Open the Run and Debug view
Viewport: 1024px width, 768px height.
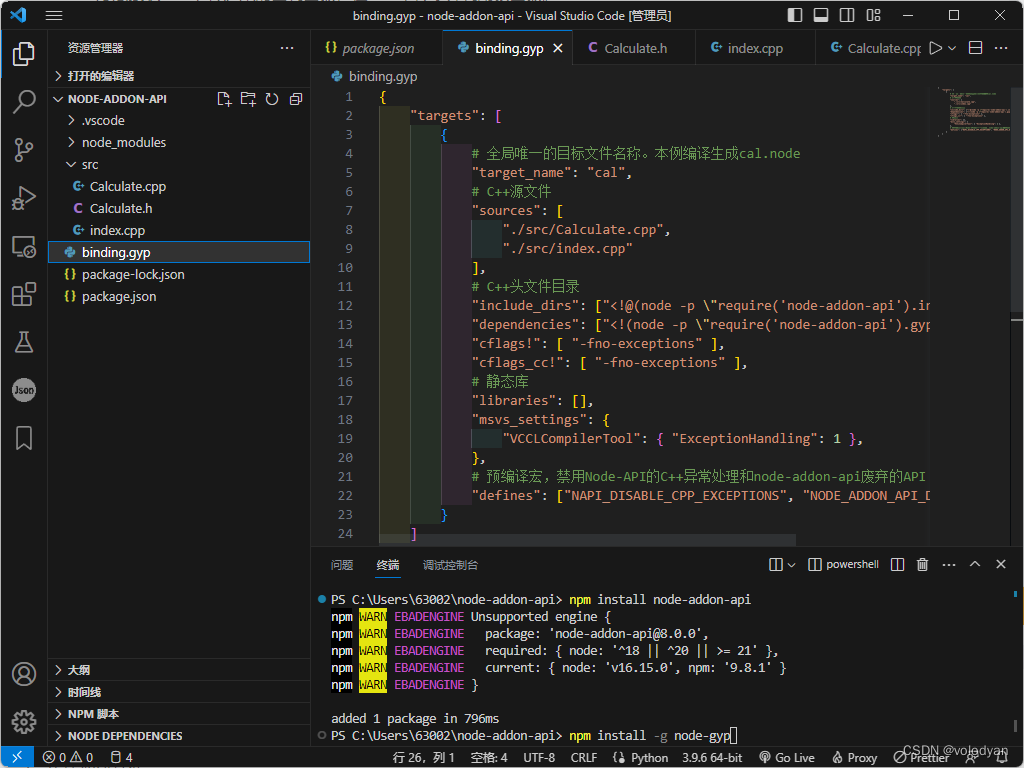click(24, 197)
